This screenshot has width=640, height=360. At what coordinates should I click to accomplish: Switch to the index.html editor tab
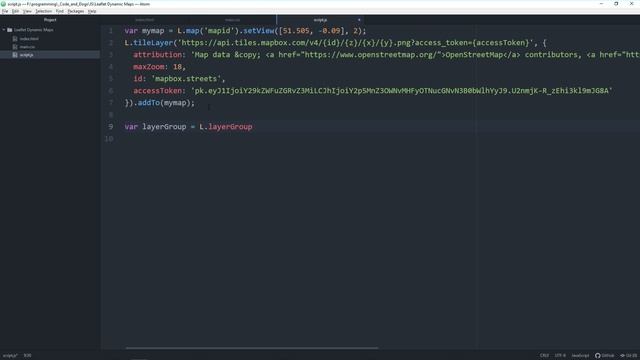tap(145, 20)
